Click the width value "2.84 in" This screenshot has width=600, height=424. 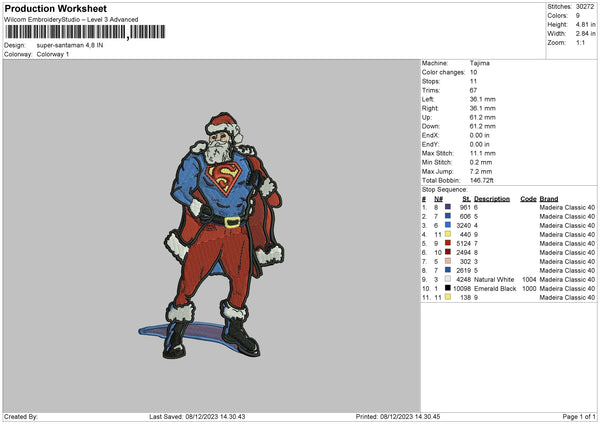coord(585,34)
